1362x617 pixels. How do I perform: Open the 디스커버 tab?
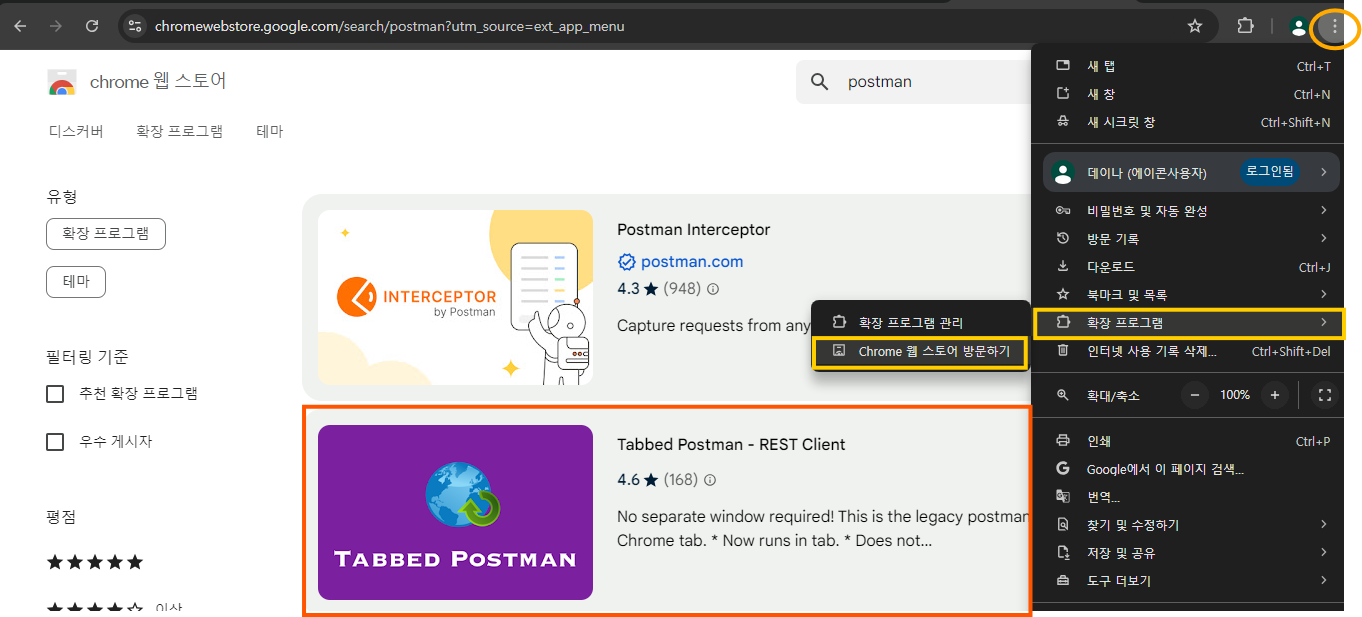coord(76,131)
